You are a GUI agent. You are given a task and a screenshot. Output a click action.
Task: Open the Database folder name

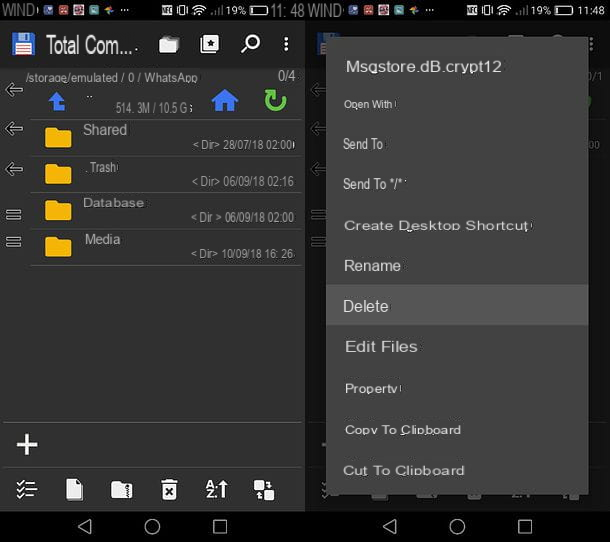click(114, 203)
